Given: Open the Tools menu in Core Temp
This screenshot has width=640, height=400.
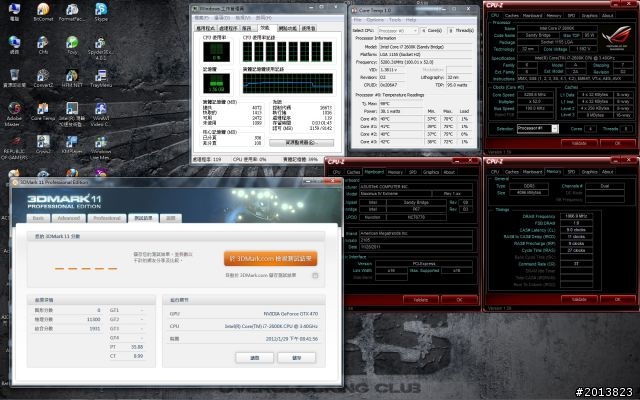Looking at the screenshot, I should tap(395, 20).
